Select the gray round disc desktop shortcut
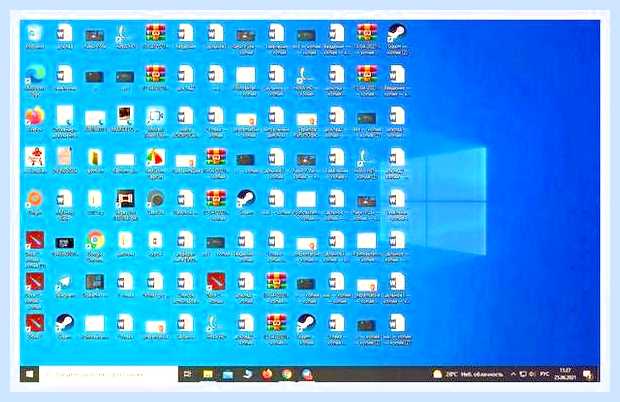 click(155, 202)
